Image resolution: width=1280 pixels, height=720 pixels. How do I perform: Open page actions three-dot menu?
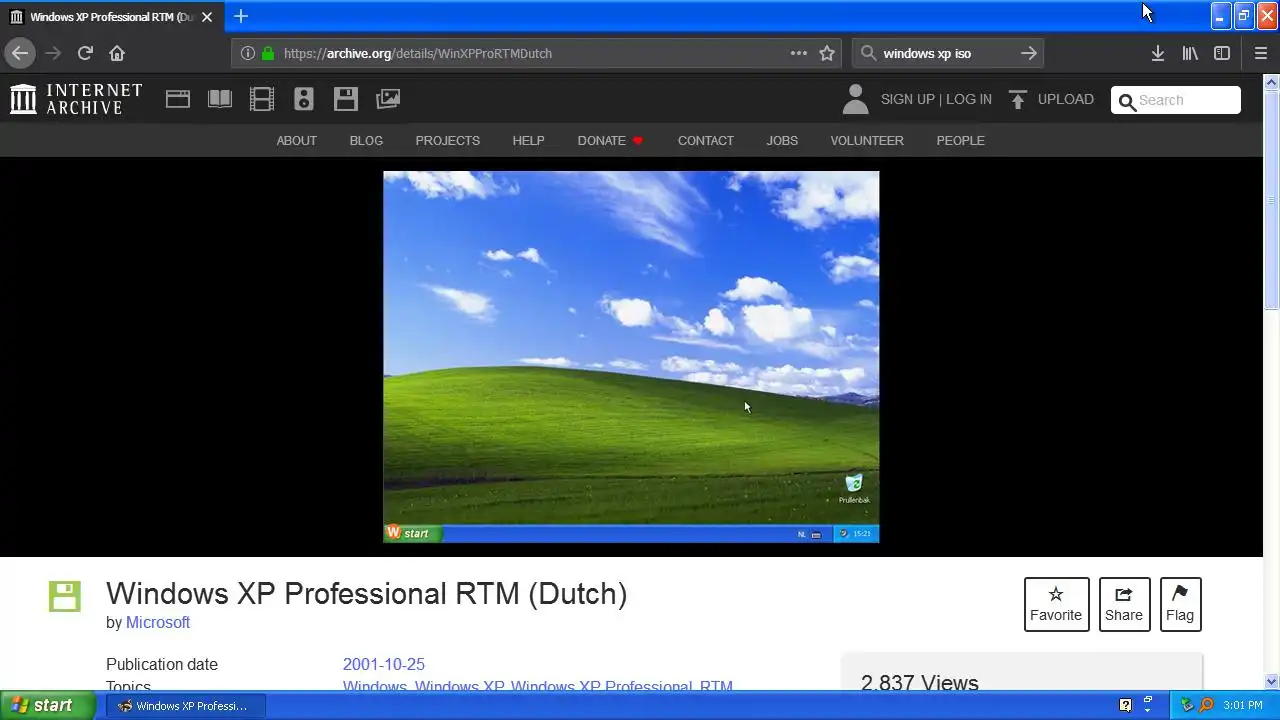pos(798,53)
